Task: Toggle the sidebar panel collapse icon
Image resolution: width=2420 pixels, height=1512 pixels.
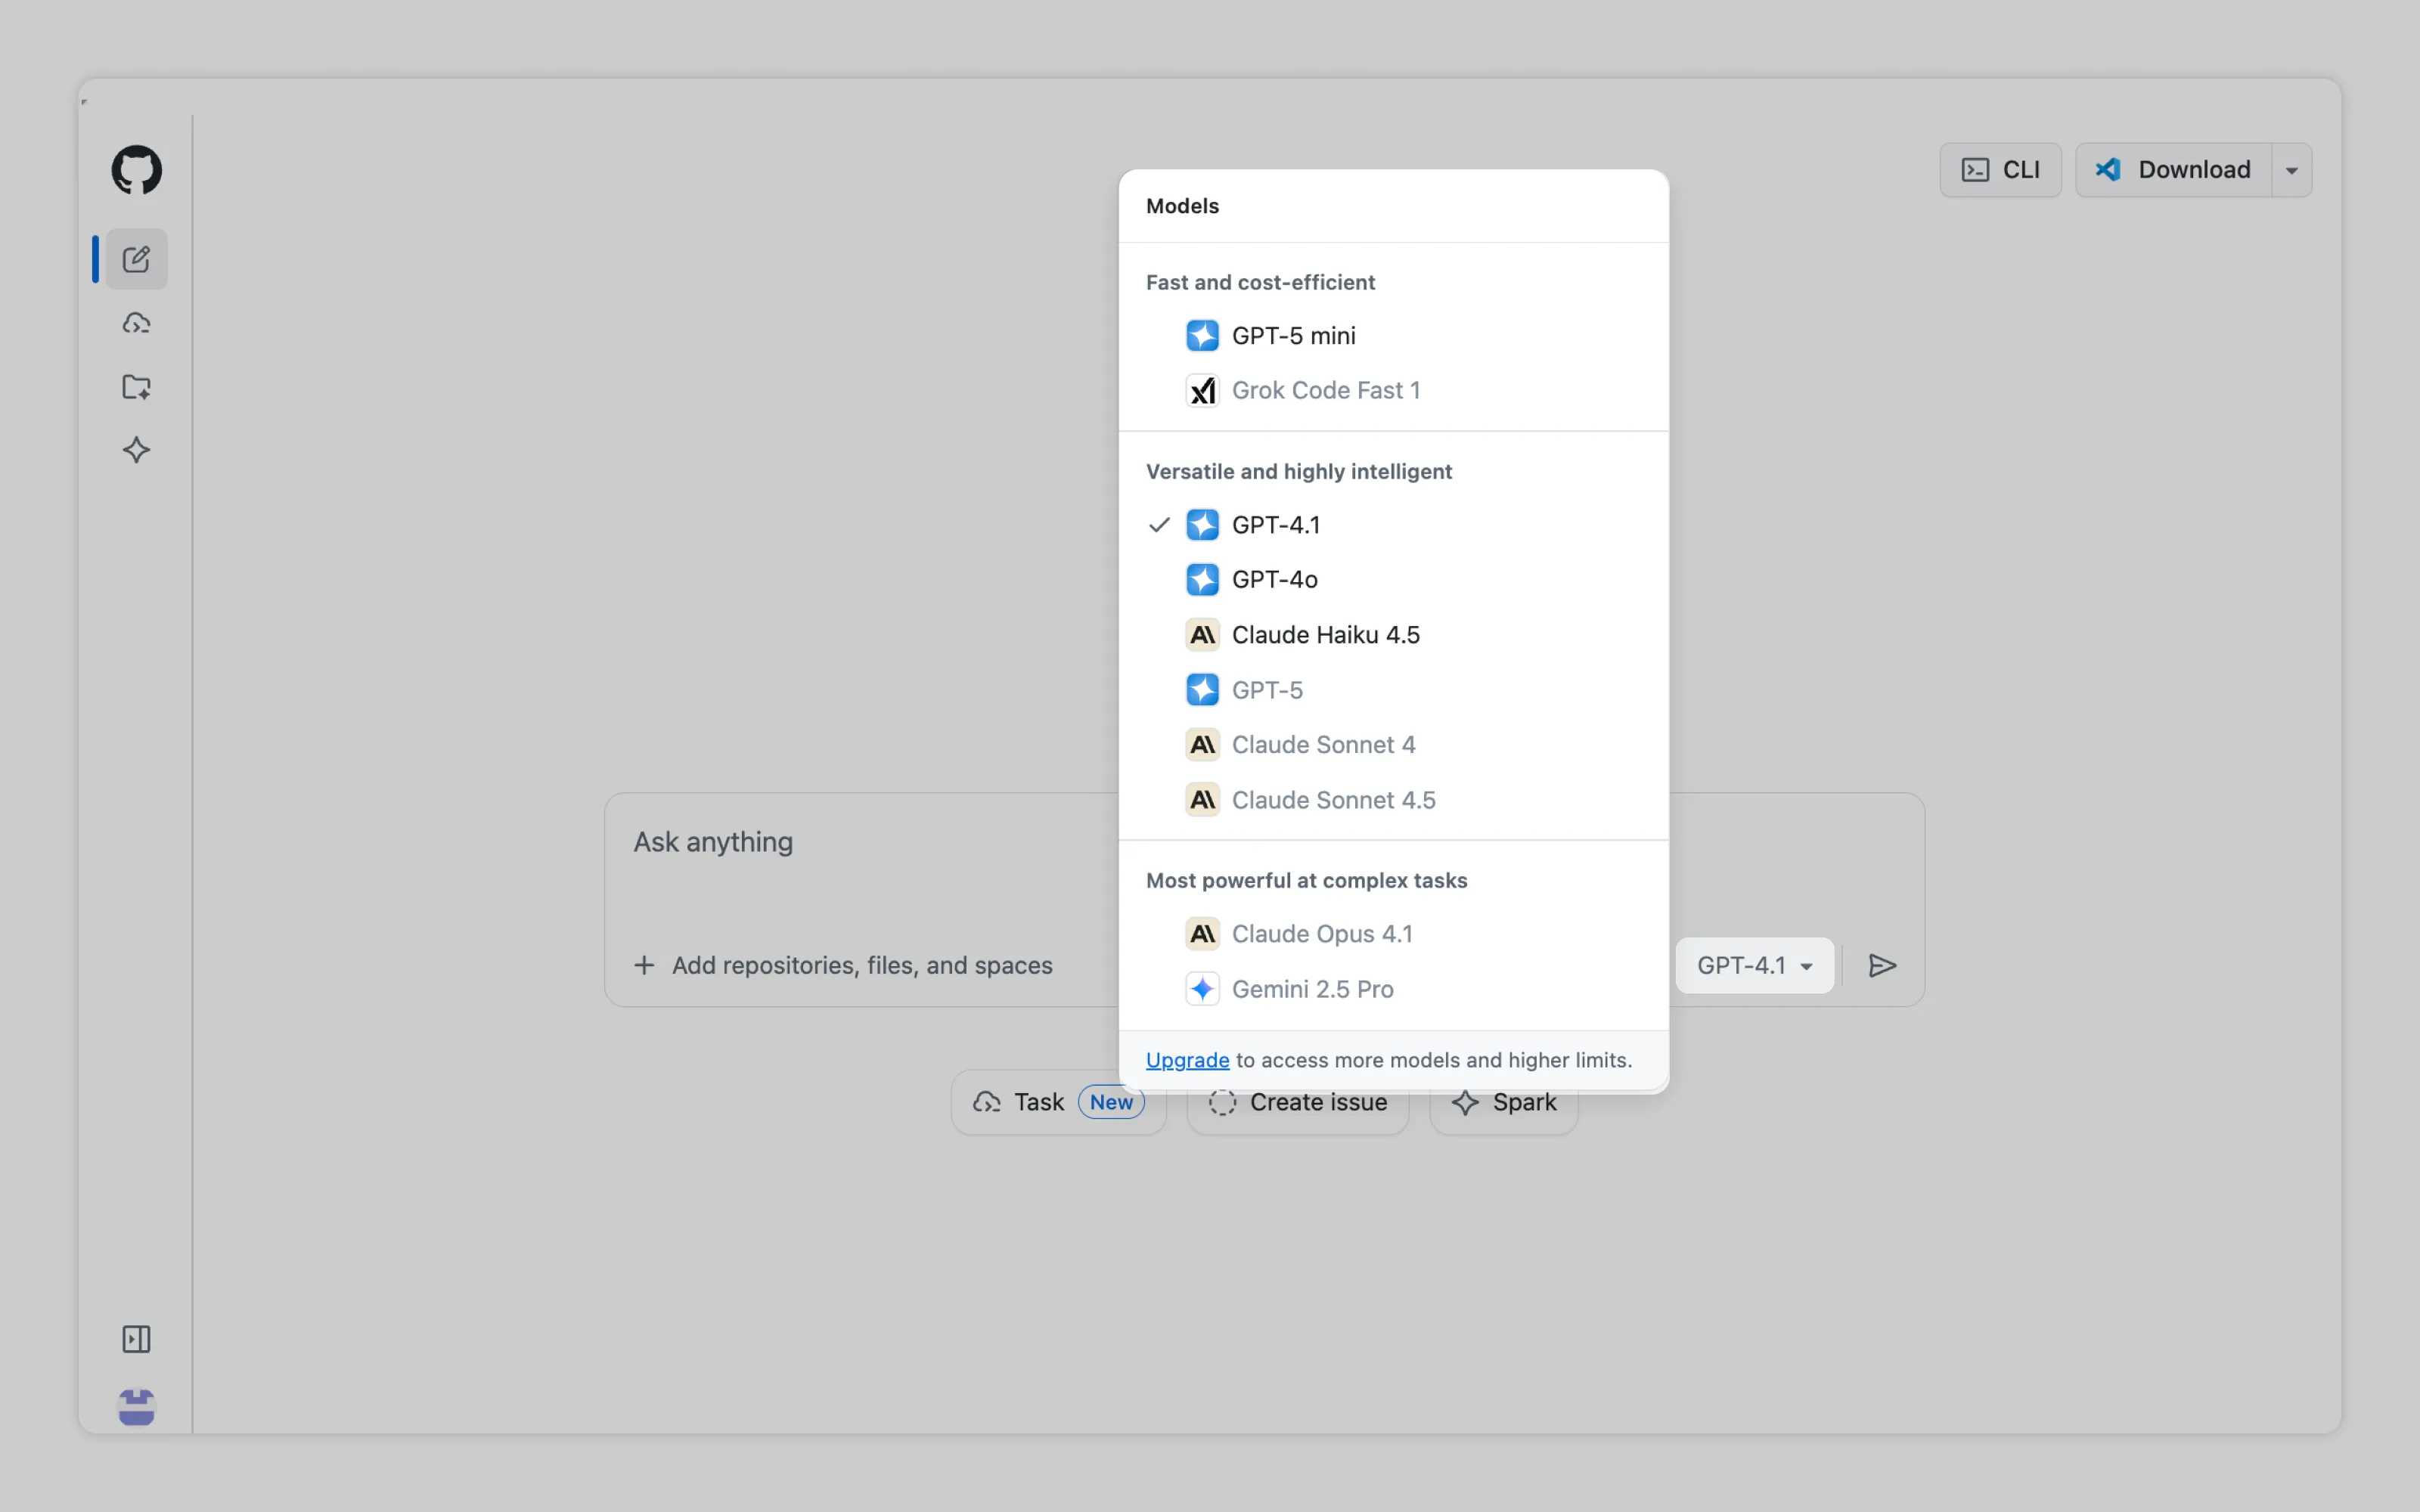Action: coord(136,1339)
